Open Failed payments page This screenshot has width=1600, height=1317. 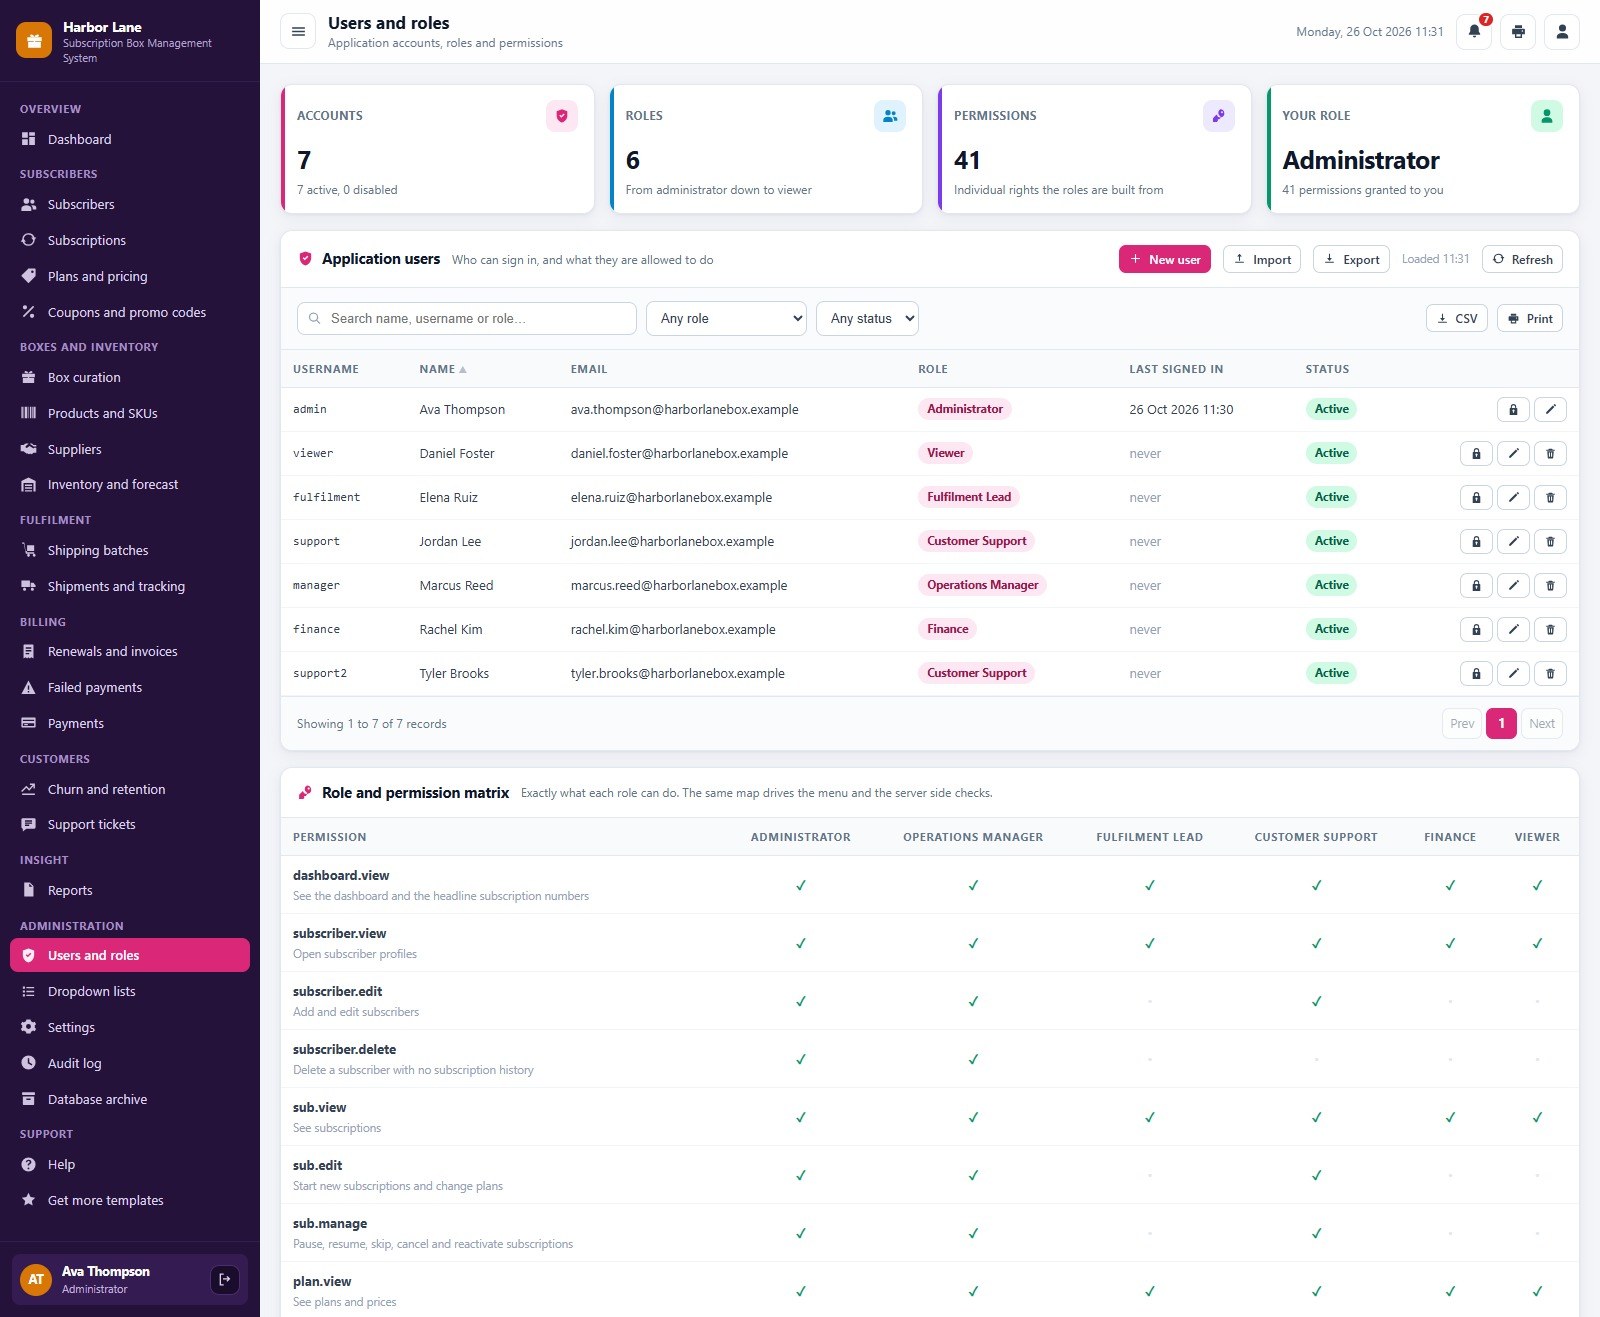[x=130, y=687]
